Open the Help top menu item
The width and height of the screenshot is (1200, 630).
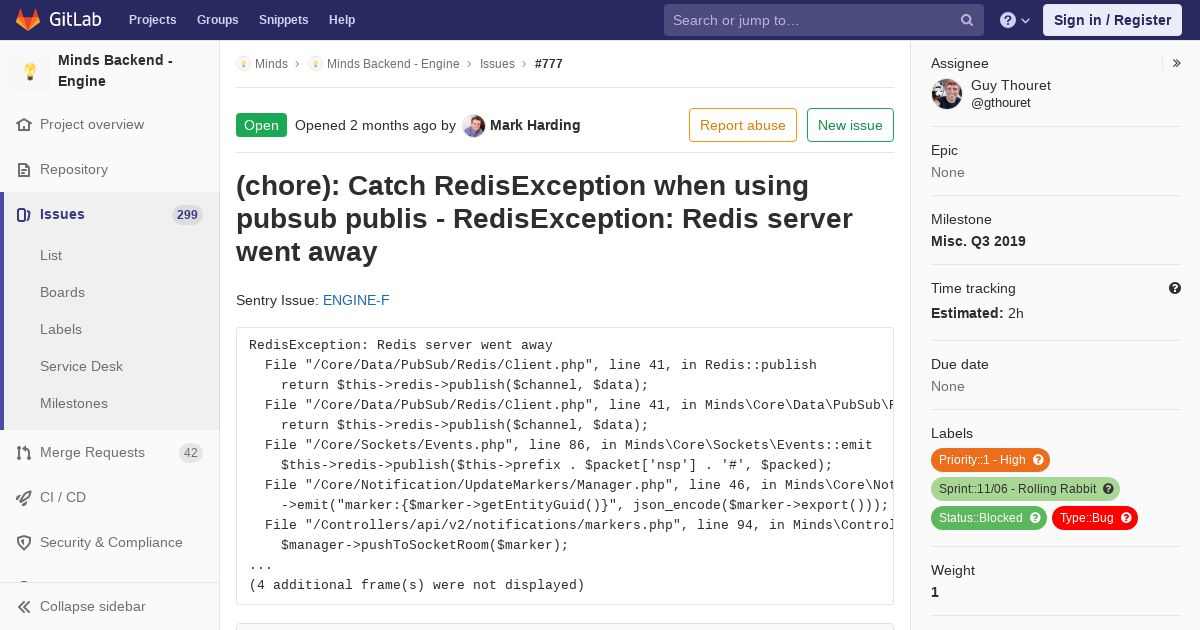(342, 20)
